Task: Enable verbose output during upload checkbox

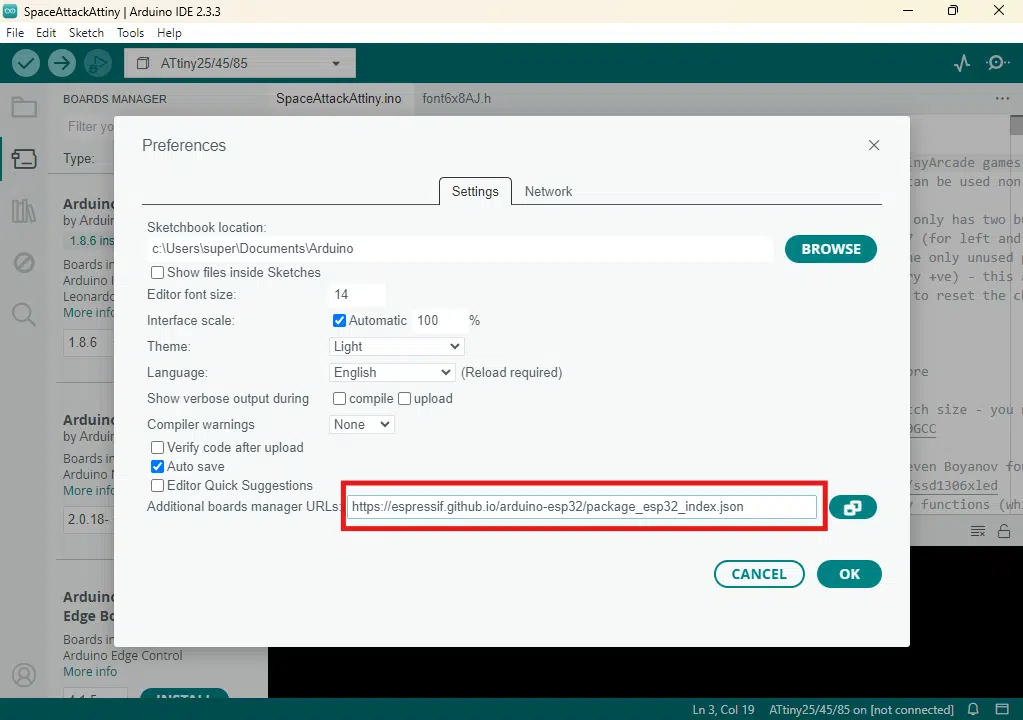Action: click(405, 398)
